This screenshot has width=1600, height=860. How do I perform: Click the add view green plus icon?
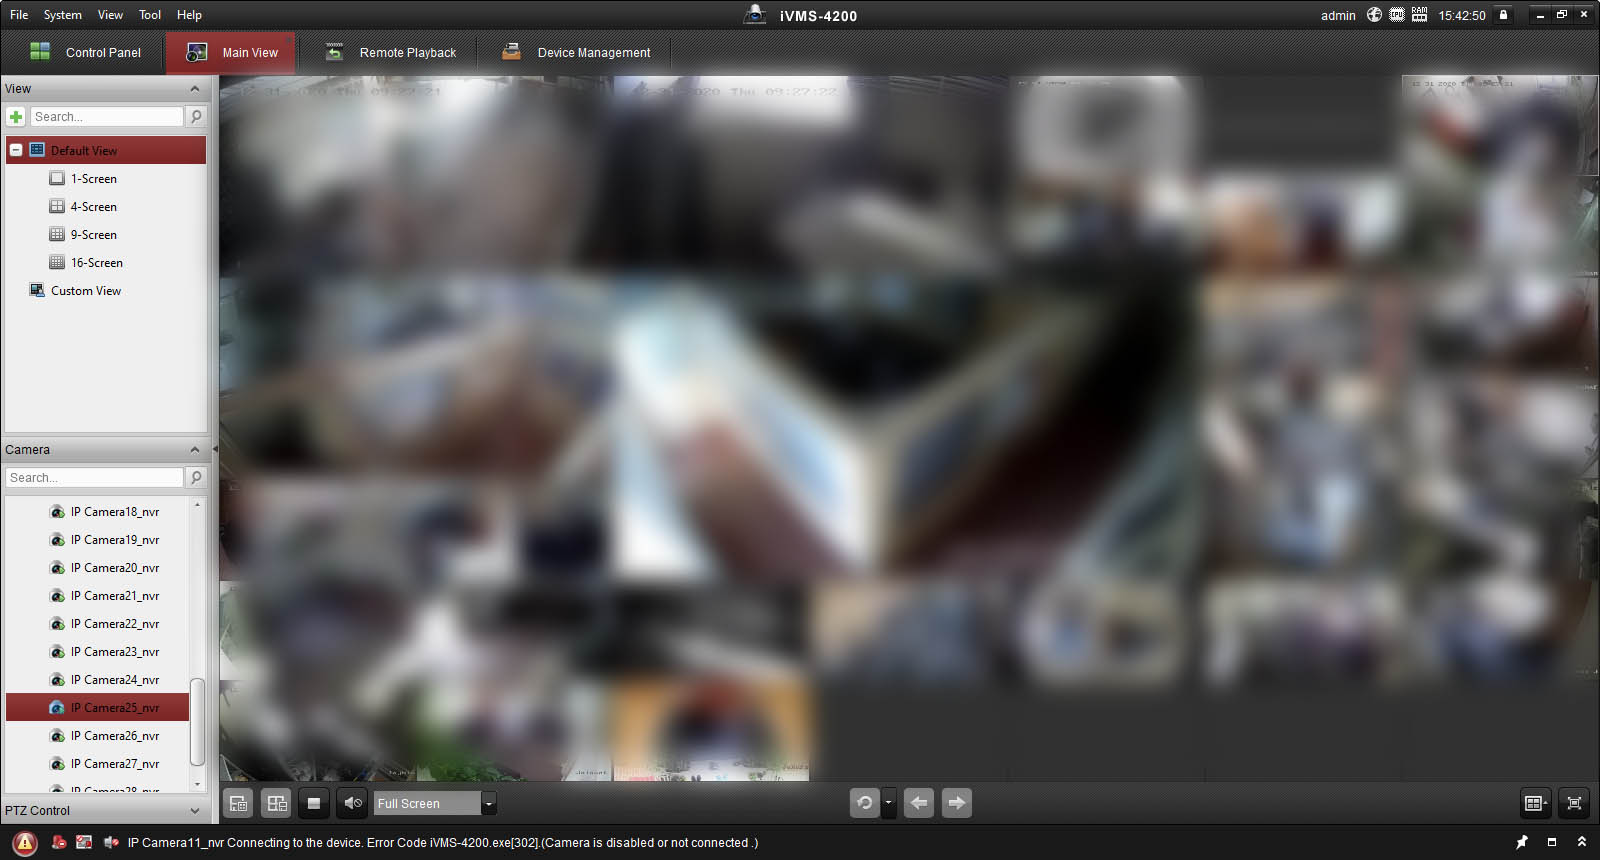[x=16, y=117]
